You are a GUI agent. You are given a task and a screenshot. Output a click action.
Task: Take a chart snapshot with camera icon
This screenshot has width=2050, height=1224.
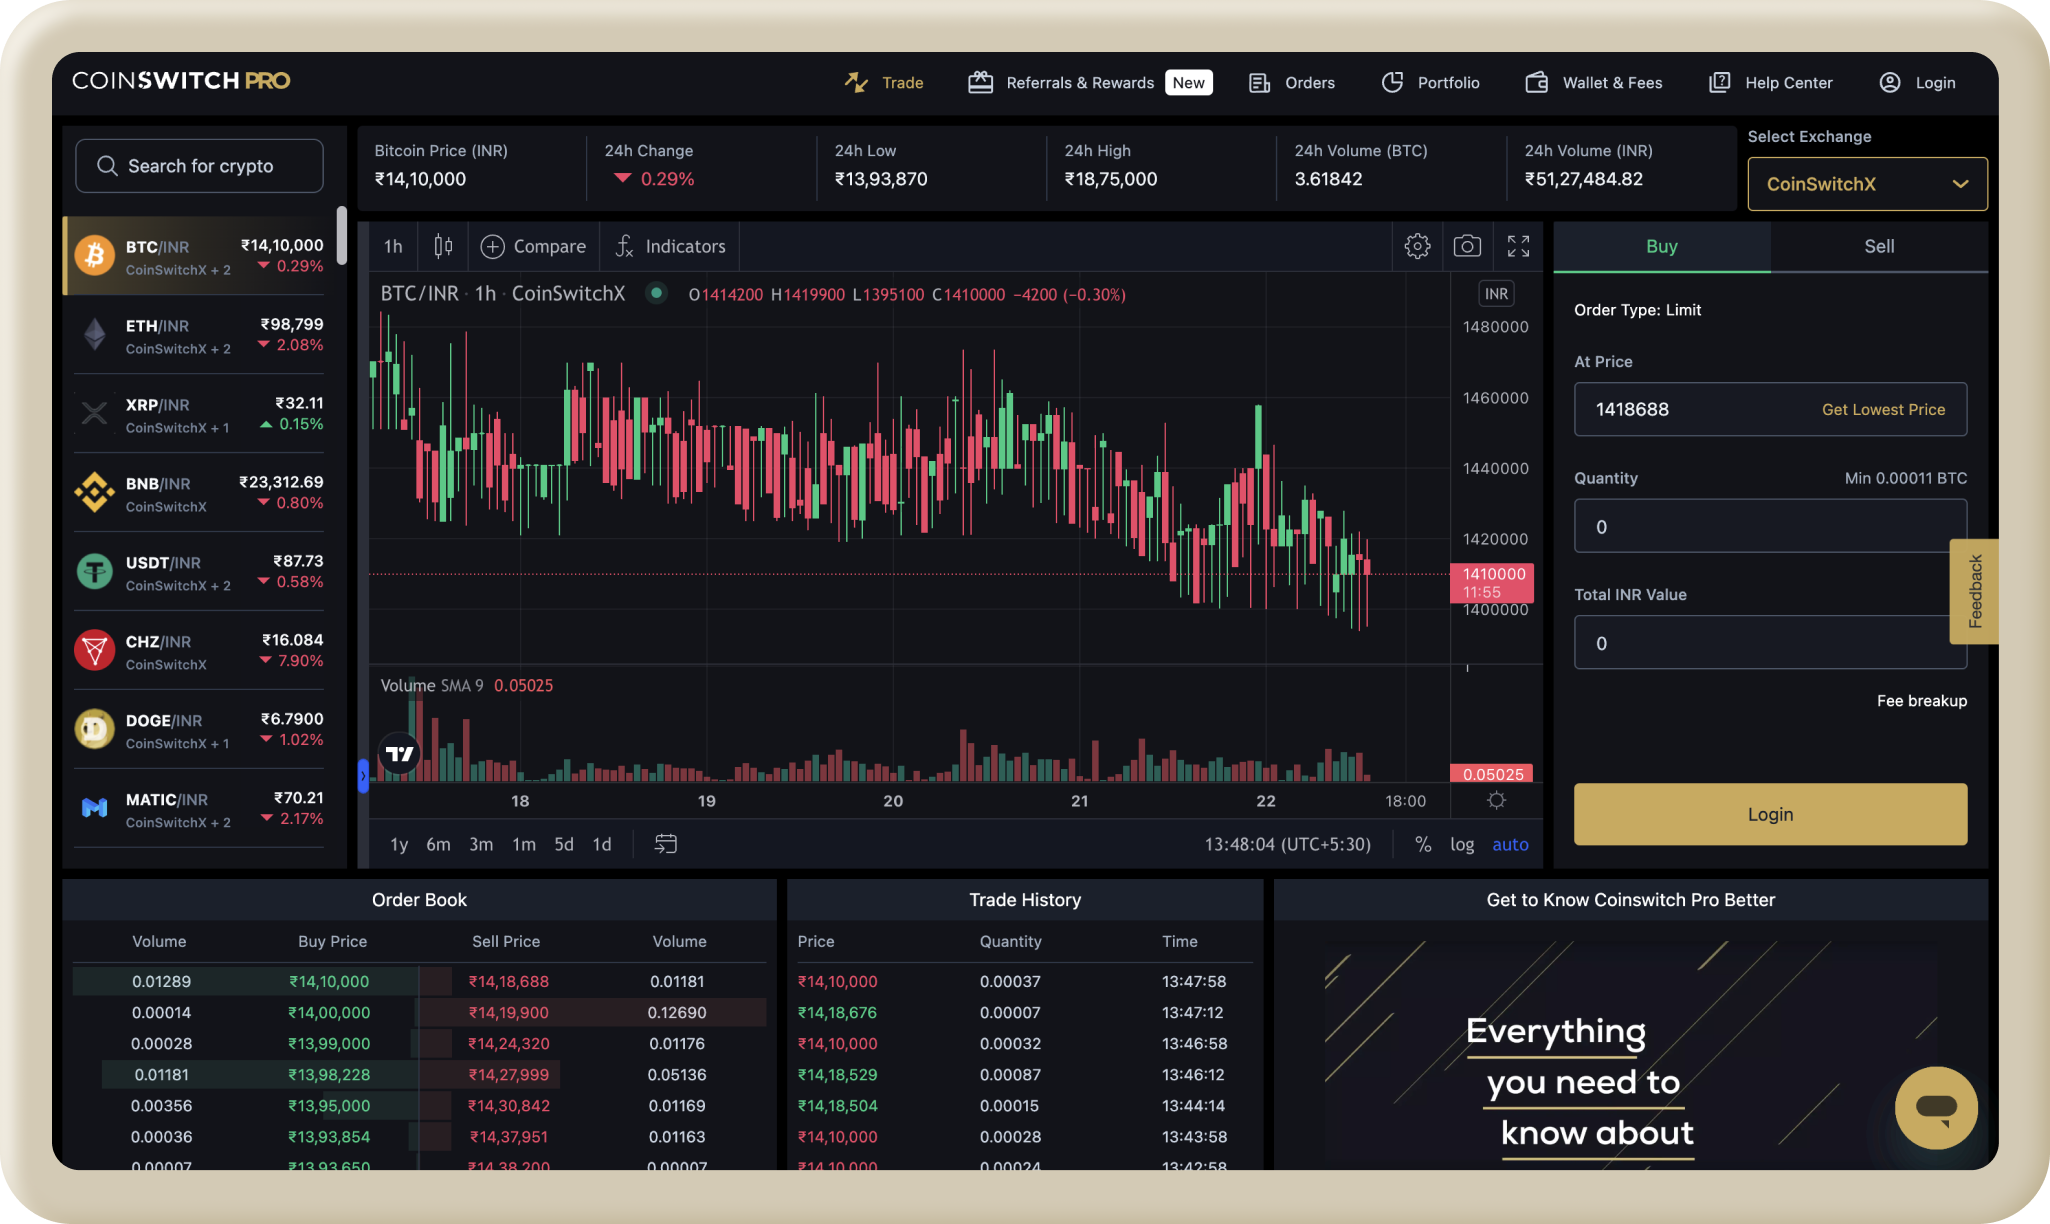1467,246
